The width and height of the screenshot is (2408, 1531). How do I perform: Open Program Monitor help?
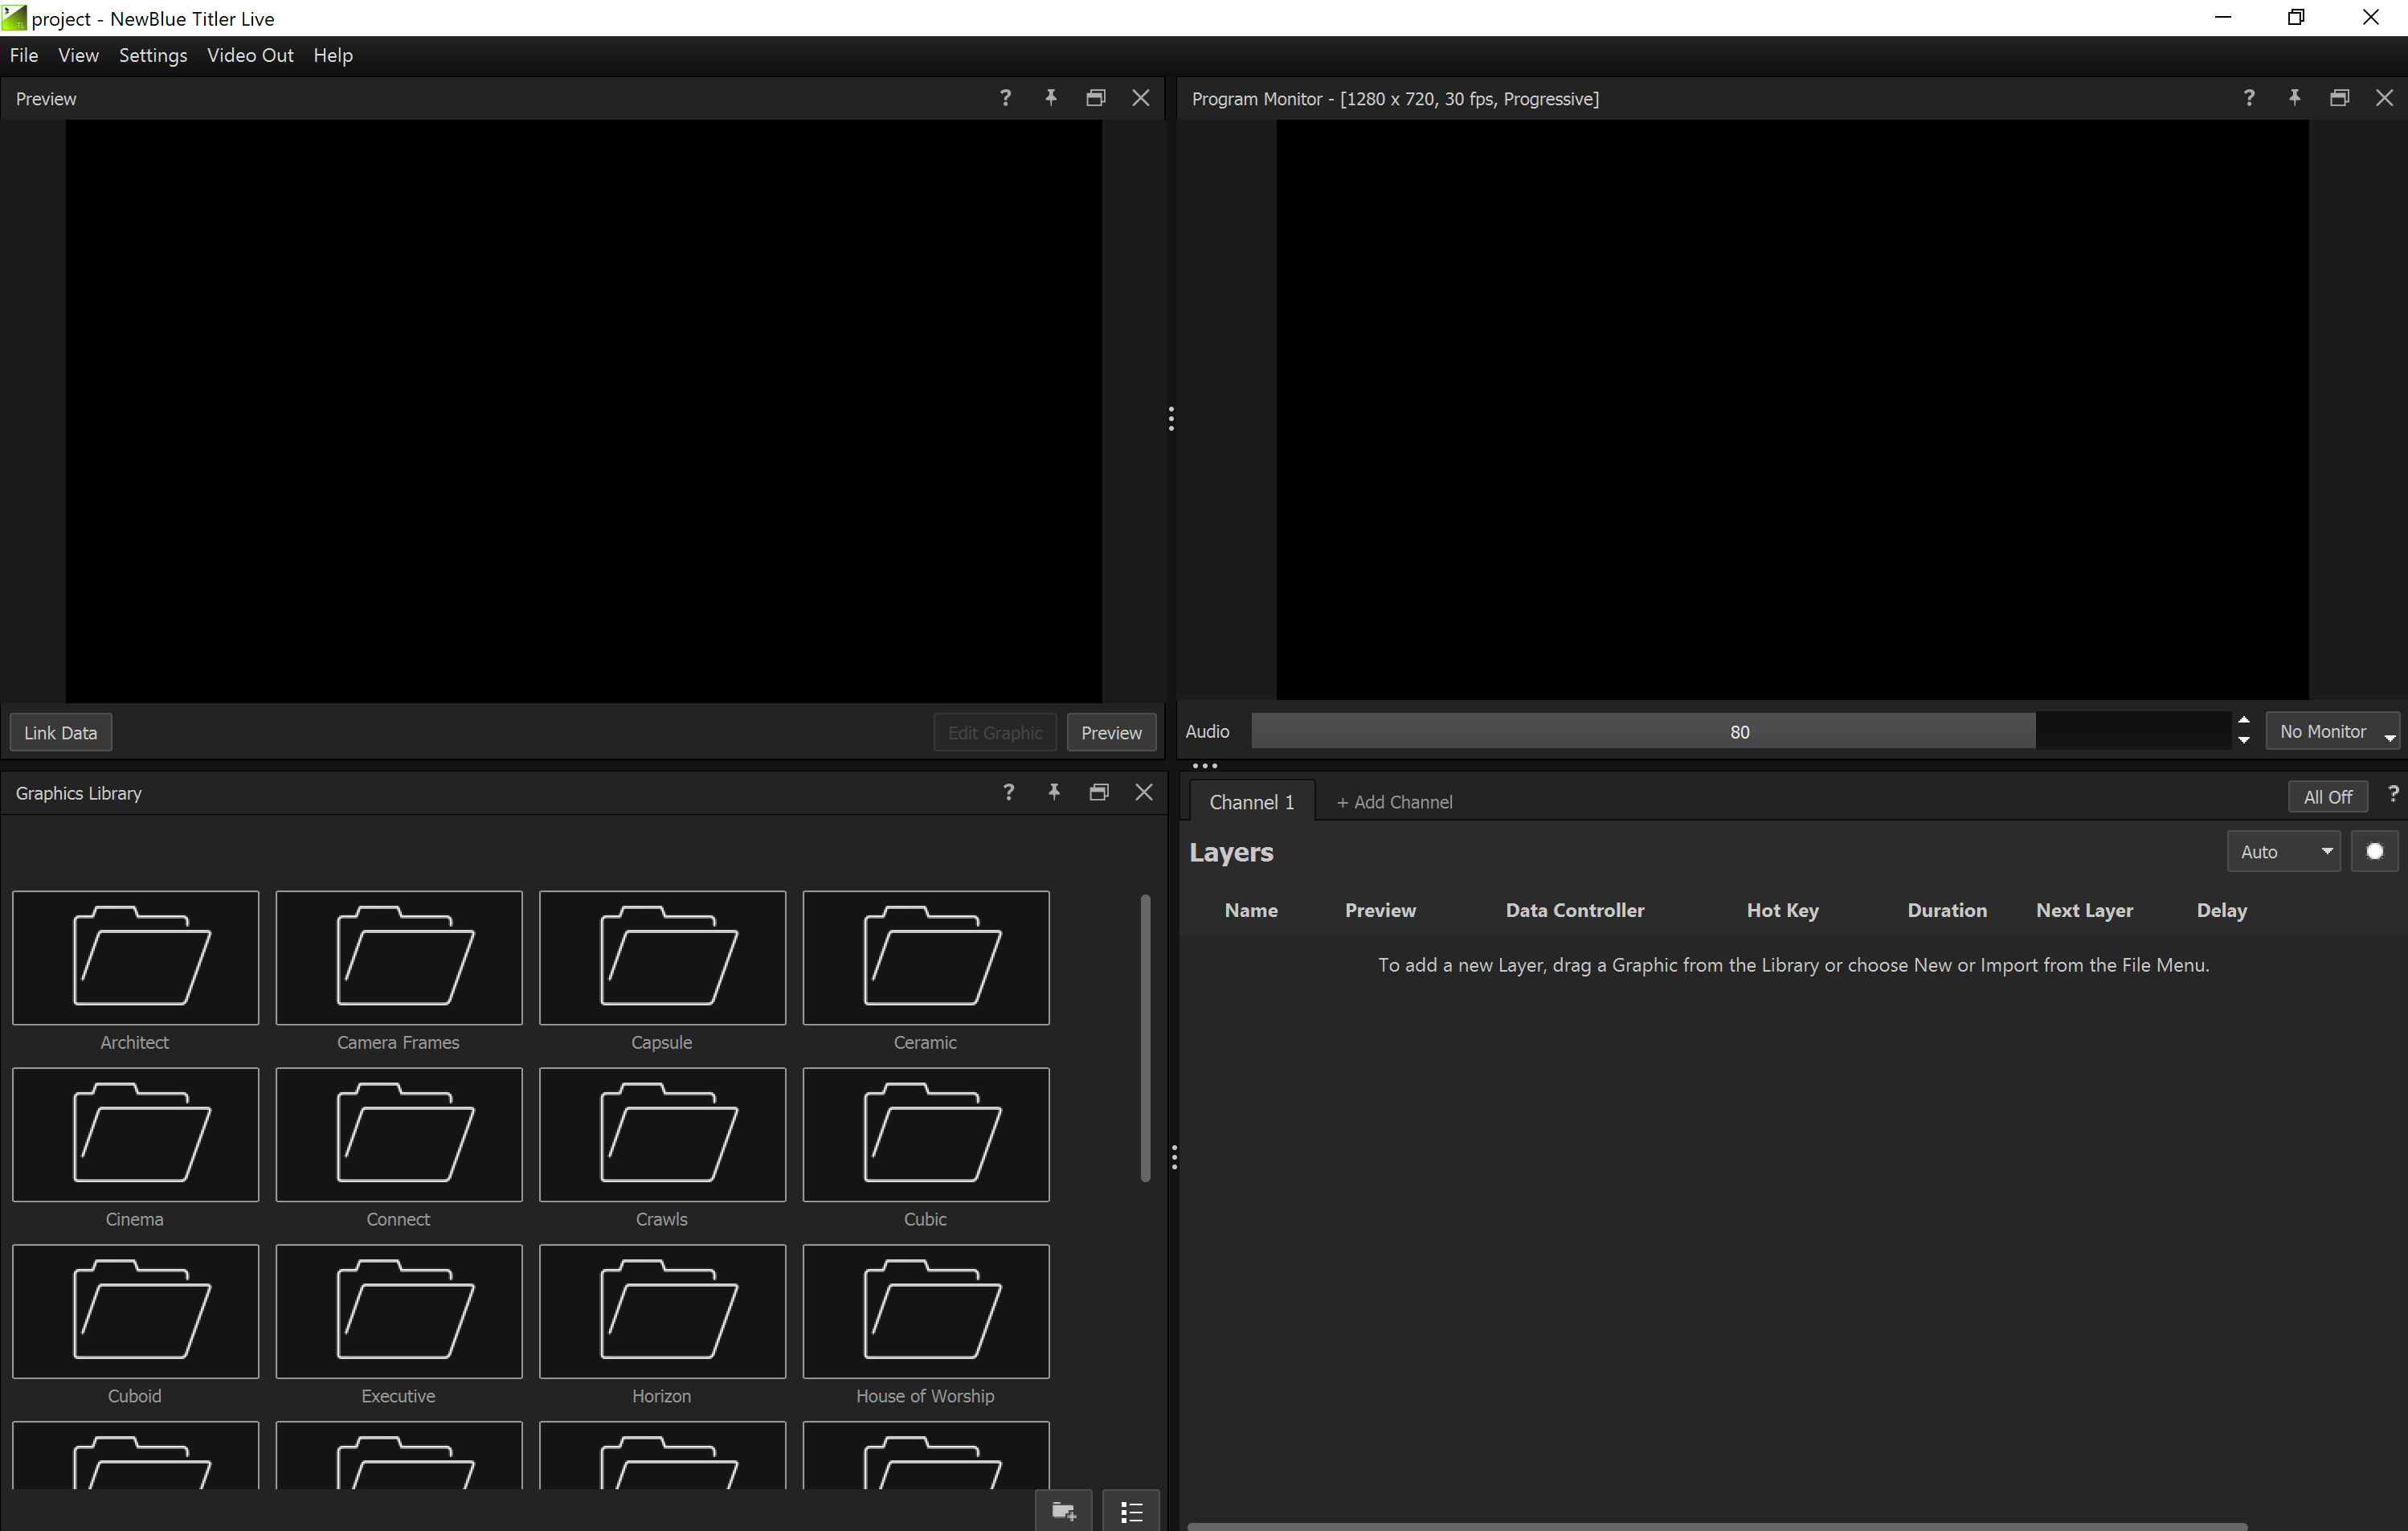click(x=2249, y=97)
